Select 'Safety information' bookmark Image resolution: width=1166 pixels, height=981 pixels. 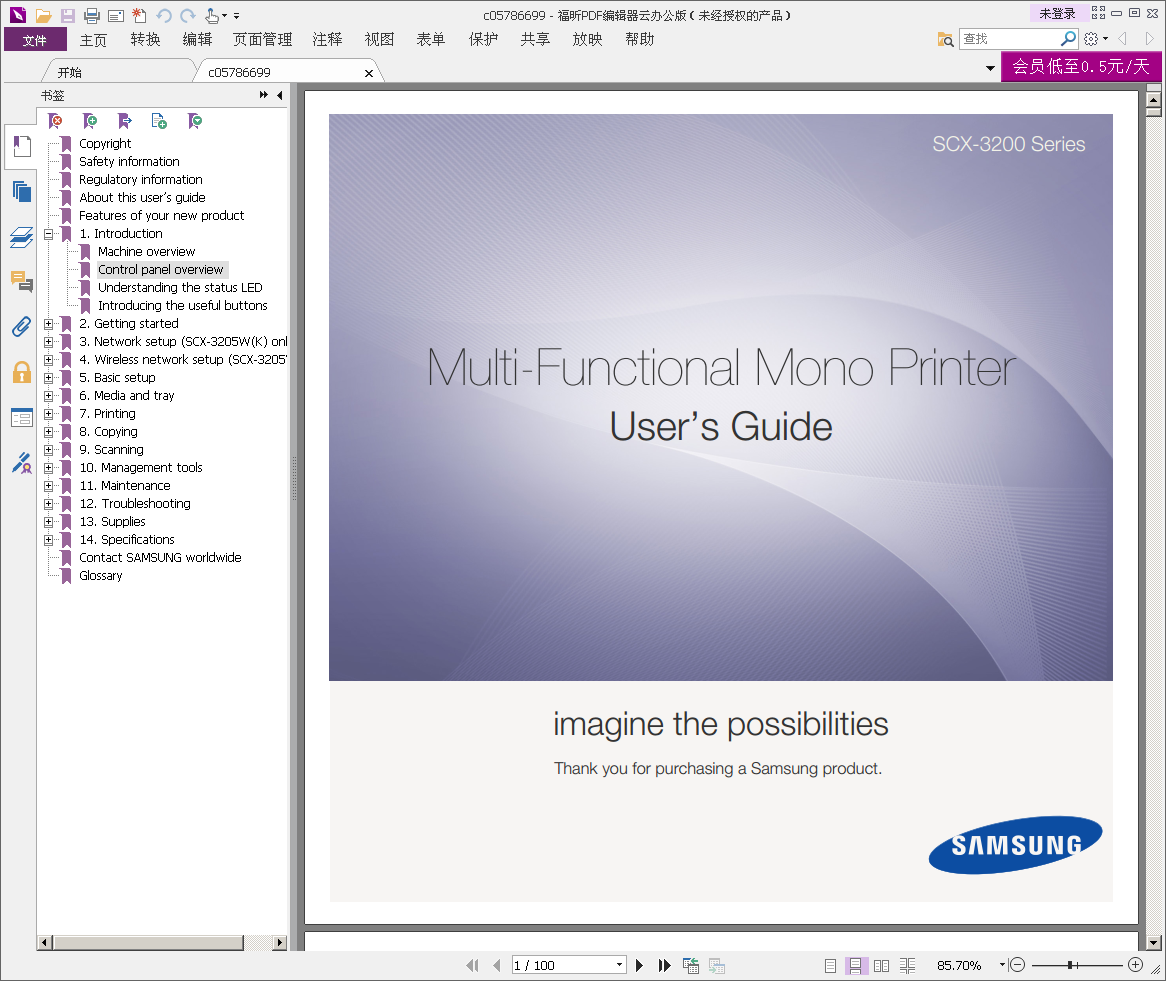coord(129,161)
